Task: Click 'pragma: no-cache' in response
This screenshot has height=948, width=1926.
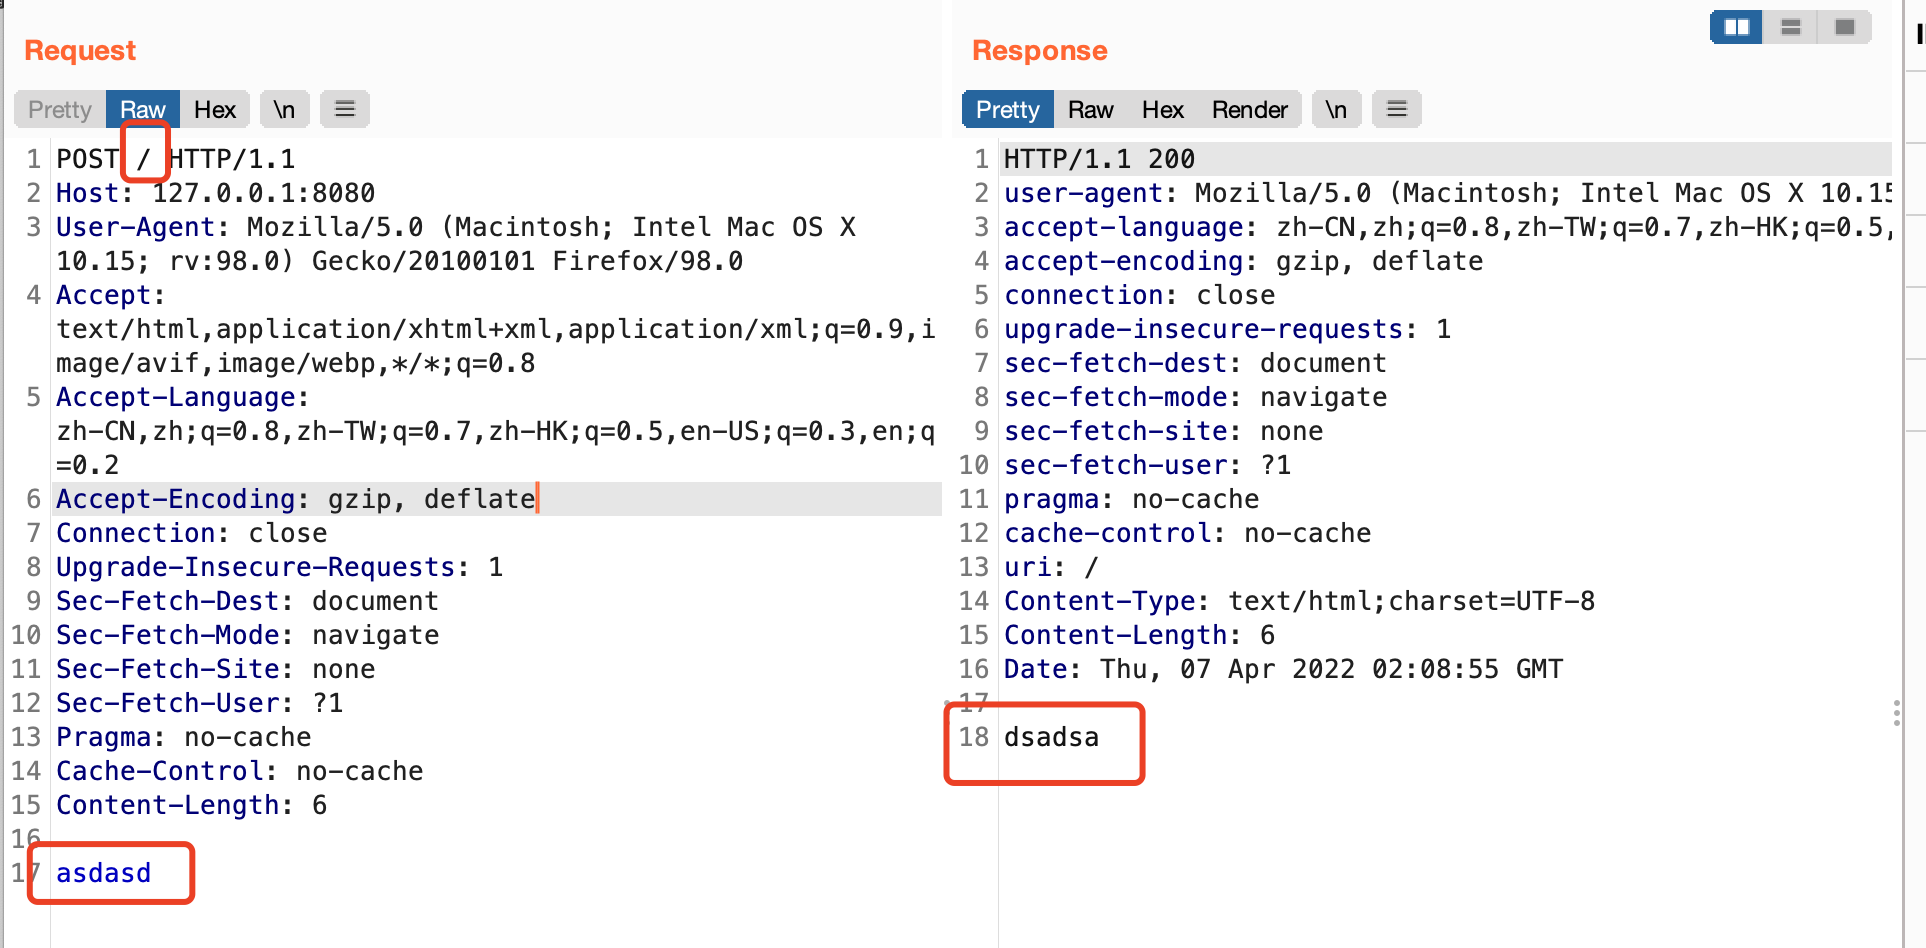Action: pos(1132,499)
